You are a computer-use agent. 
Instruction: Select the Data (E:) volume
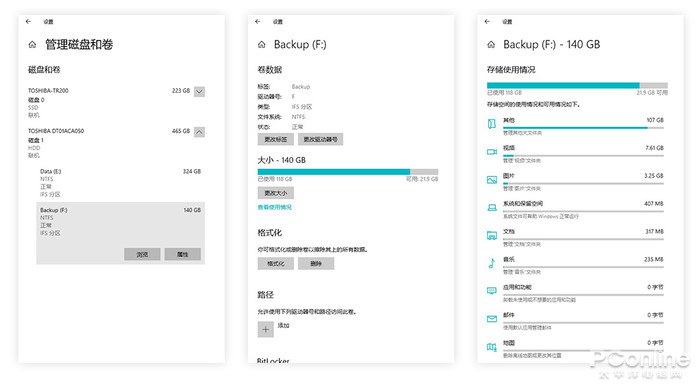pos(121,183)
